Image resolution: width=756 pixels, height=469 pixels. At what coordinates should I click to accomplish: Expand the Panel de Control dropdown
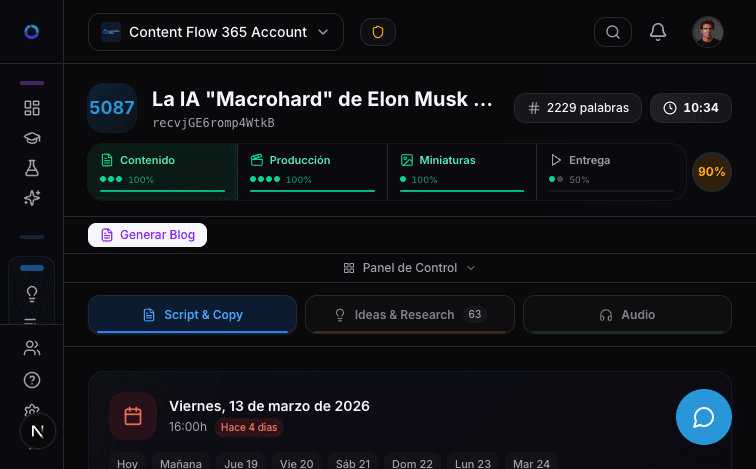tap(409, 268)
